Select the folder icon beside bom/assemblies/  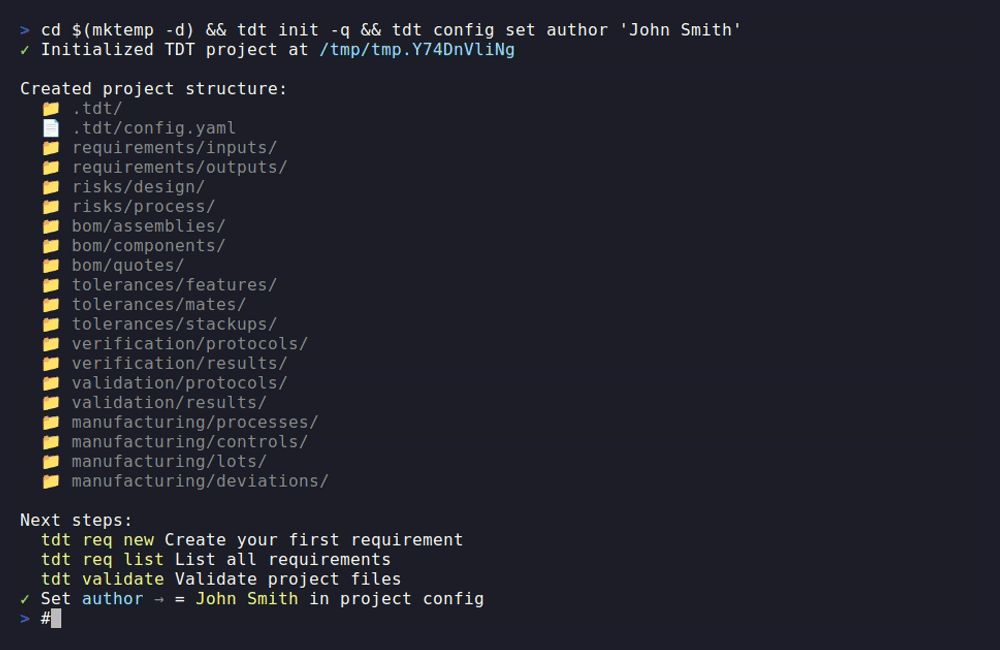click(51, 226)
